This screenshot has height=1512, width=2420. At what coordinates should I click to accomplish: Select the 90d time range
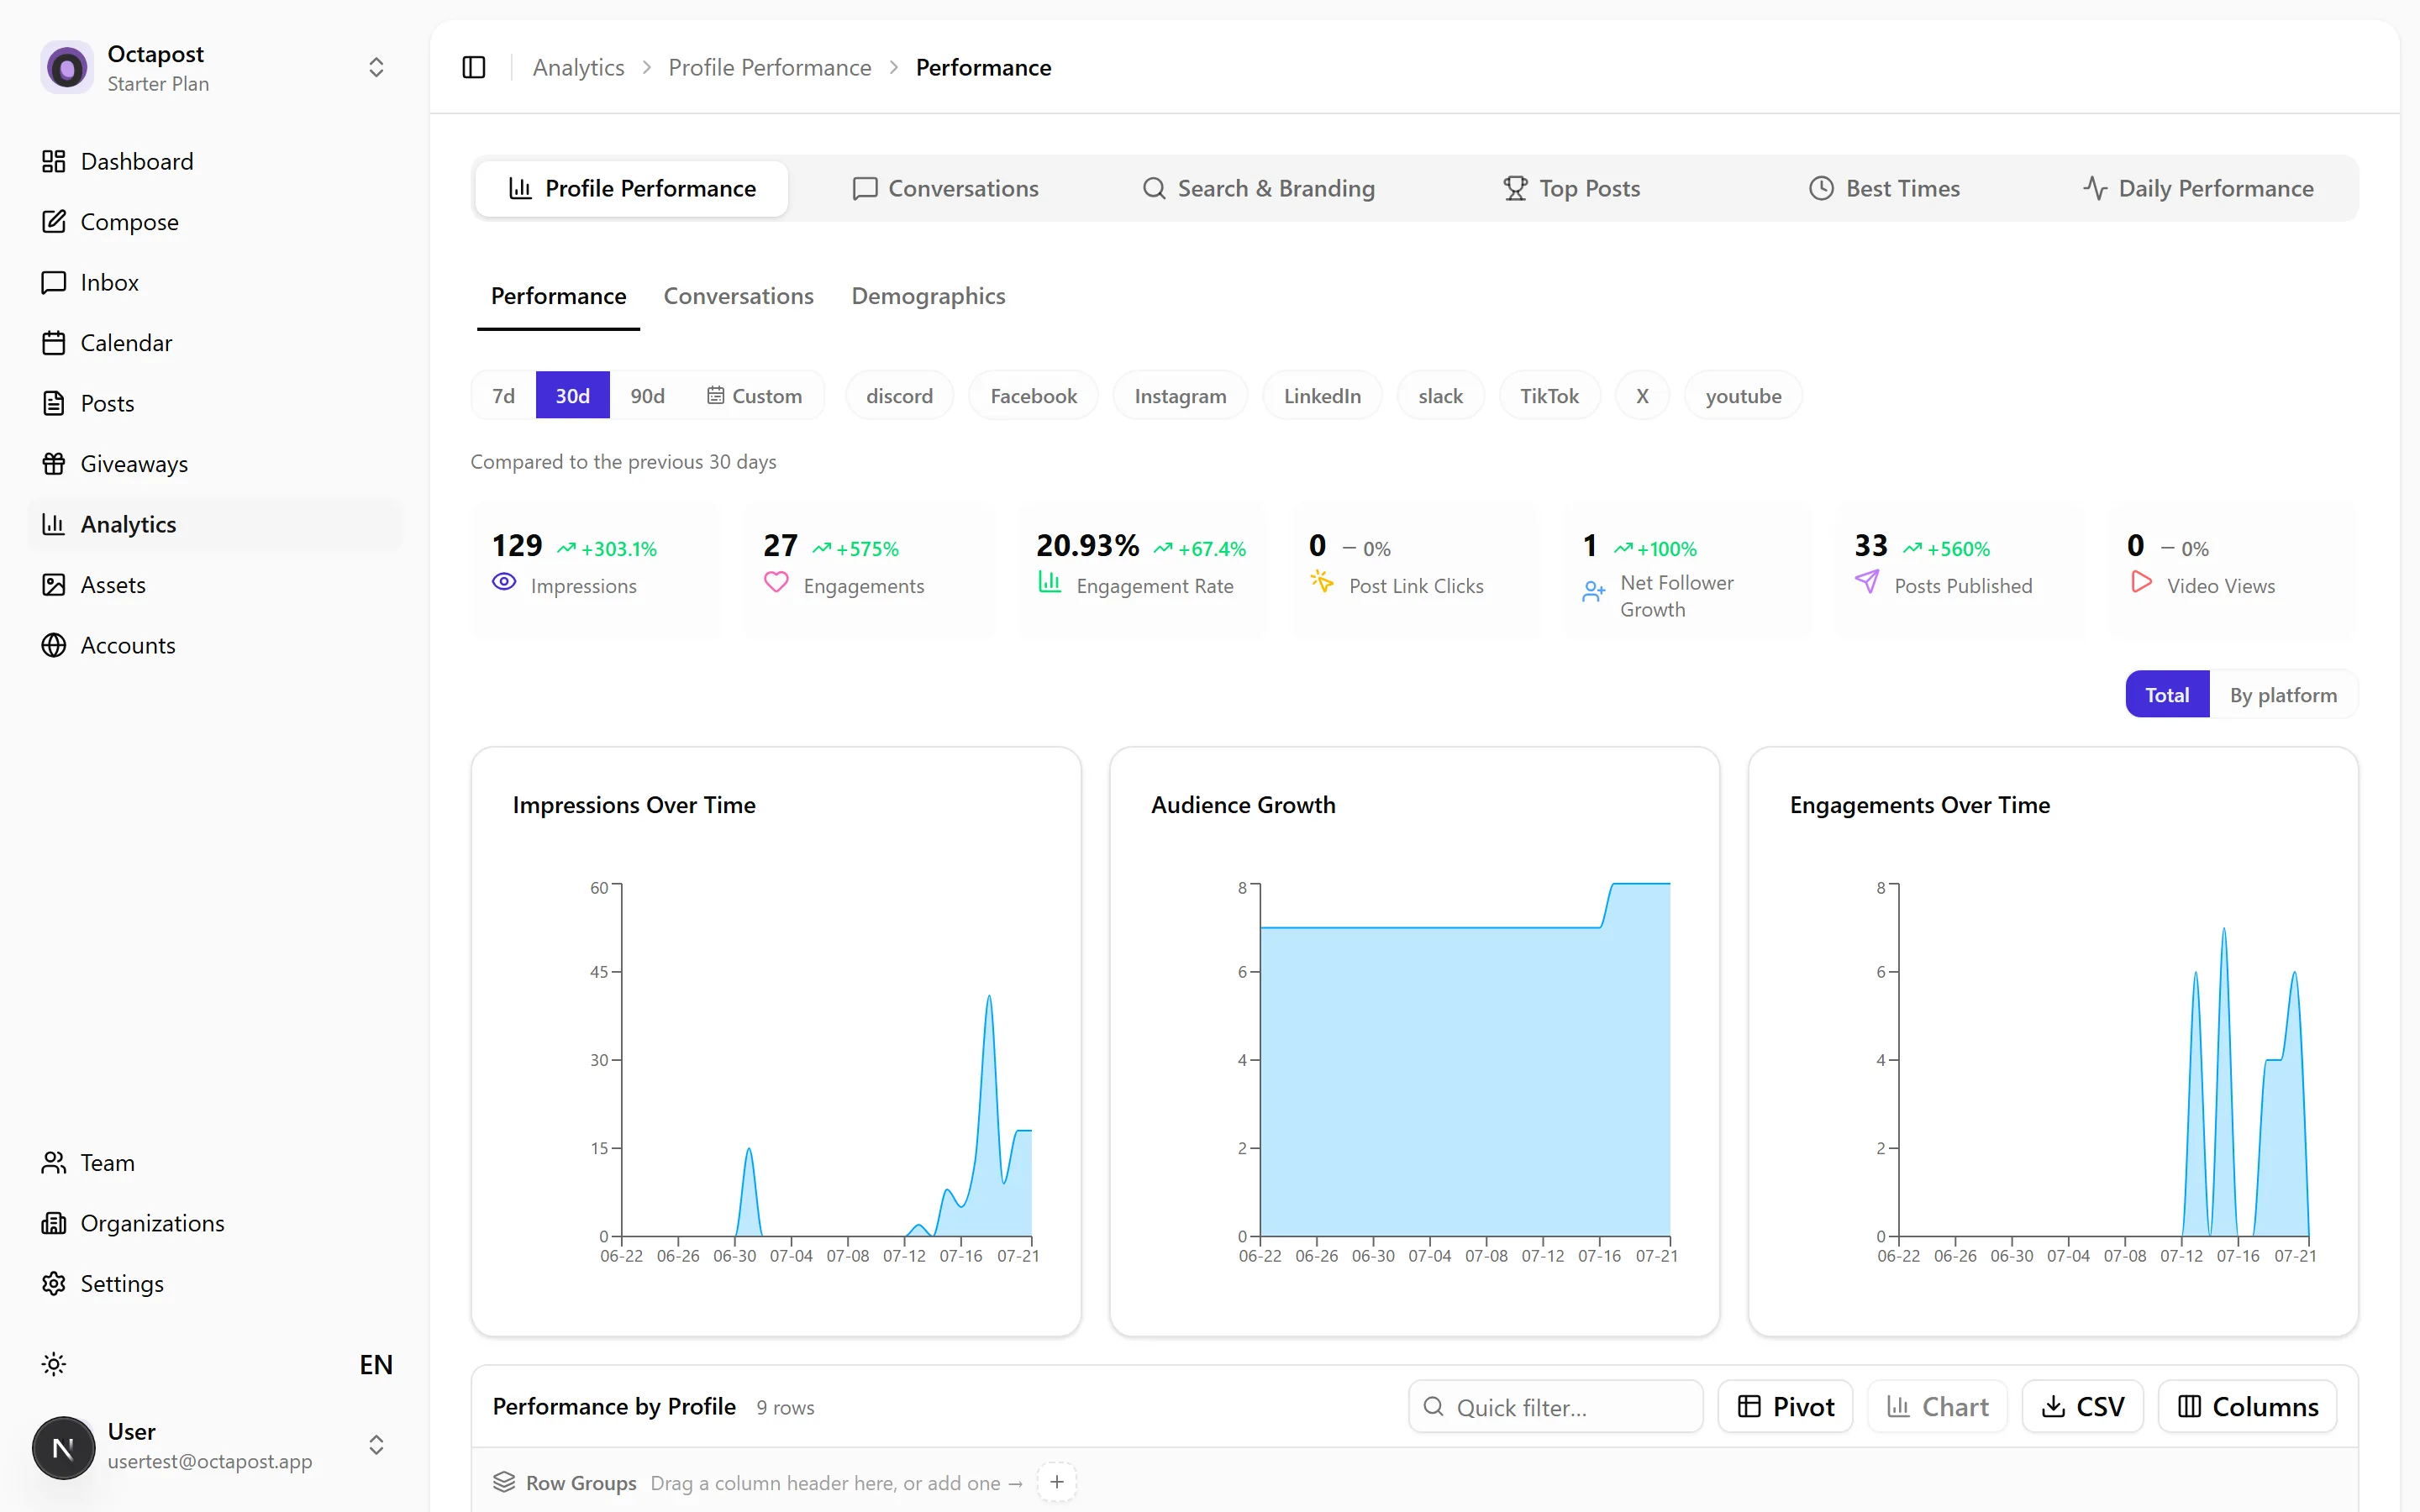pyautogui.click(x=647, y=396)
